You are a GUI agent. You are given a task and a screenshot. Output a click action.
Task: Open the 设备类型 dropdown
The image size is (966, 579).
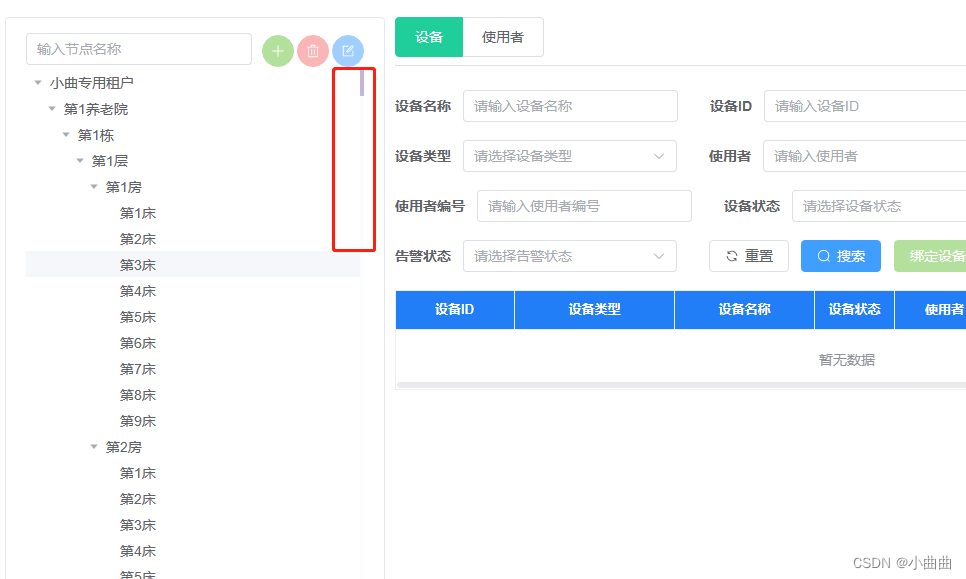[570, 156]
